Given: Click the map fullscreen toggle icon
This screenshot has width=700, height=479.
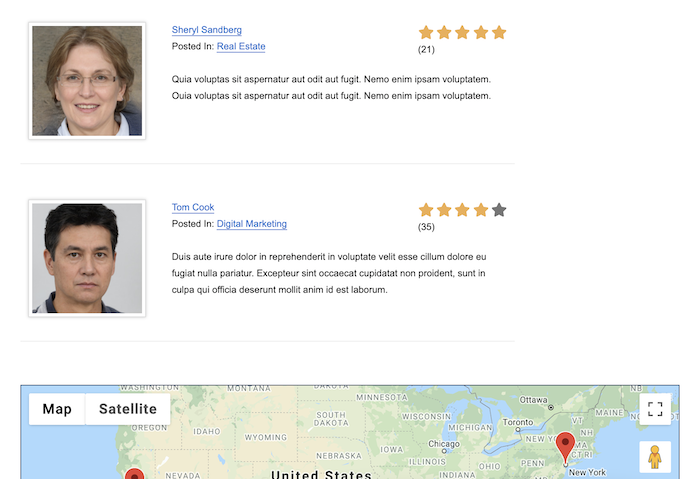Looking at the screenshot, I should (655, 409).
